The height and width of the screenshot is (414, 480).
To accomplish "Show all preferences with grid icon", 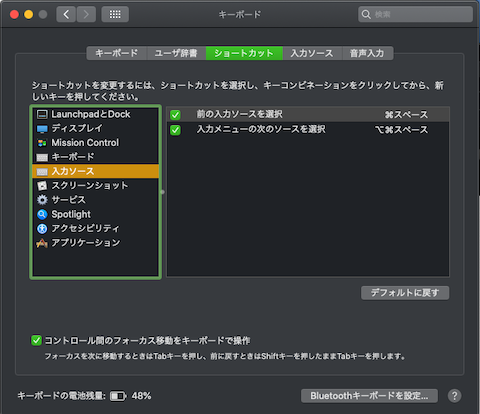I will [x=115, y=14].
